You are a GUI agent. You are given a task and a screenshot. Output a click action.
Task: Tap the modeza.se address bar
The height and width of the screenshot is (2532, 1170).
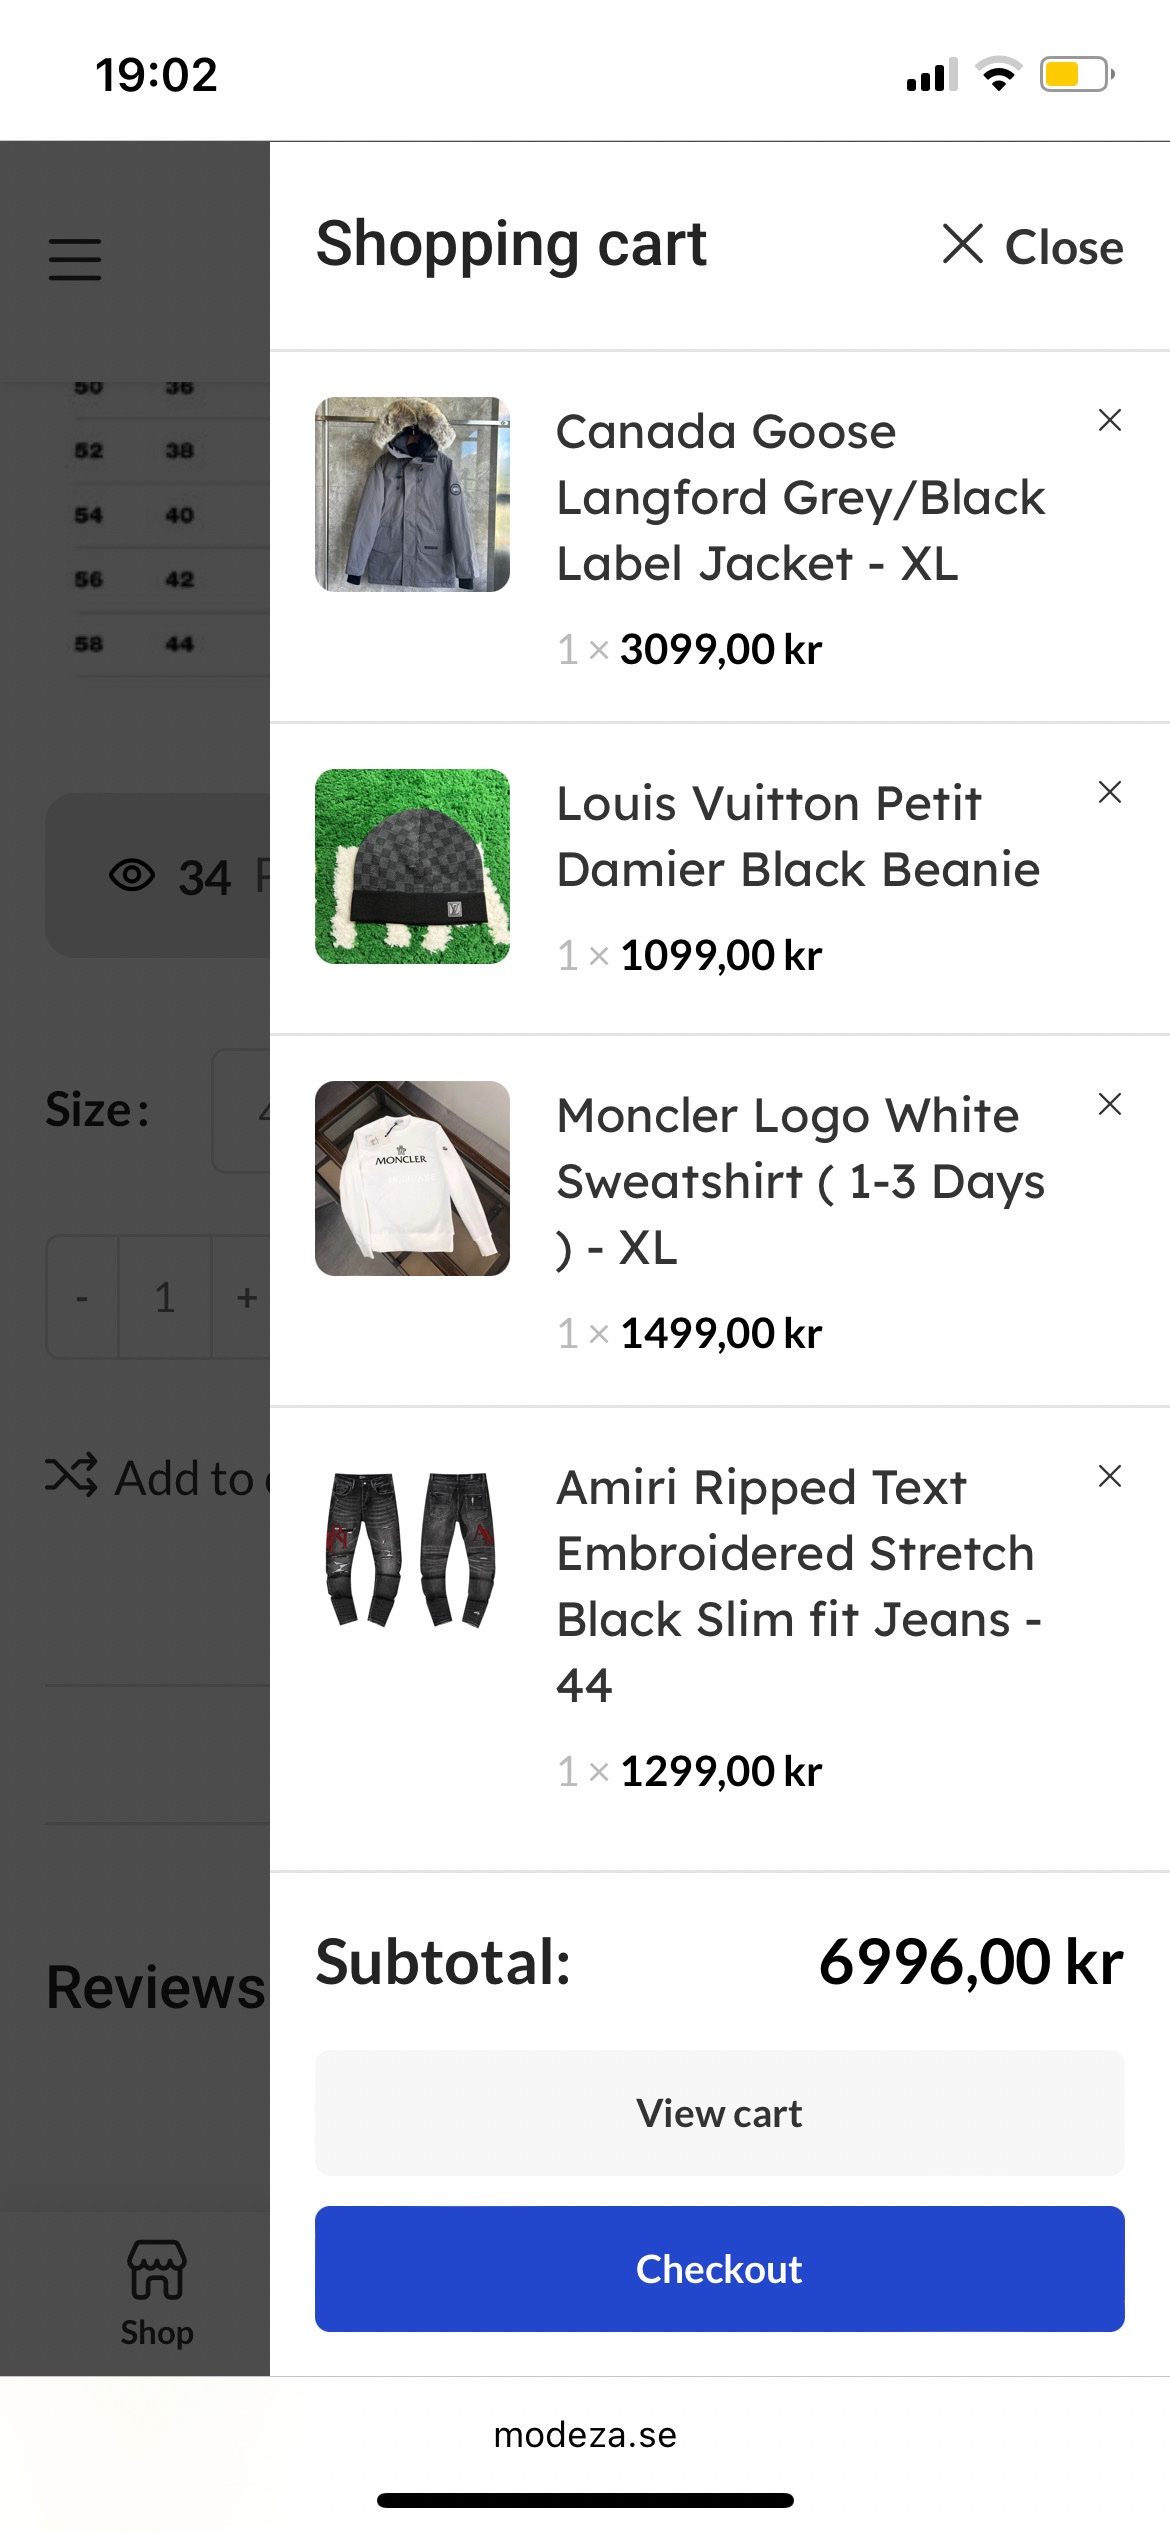[585, 2434]
